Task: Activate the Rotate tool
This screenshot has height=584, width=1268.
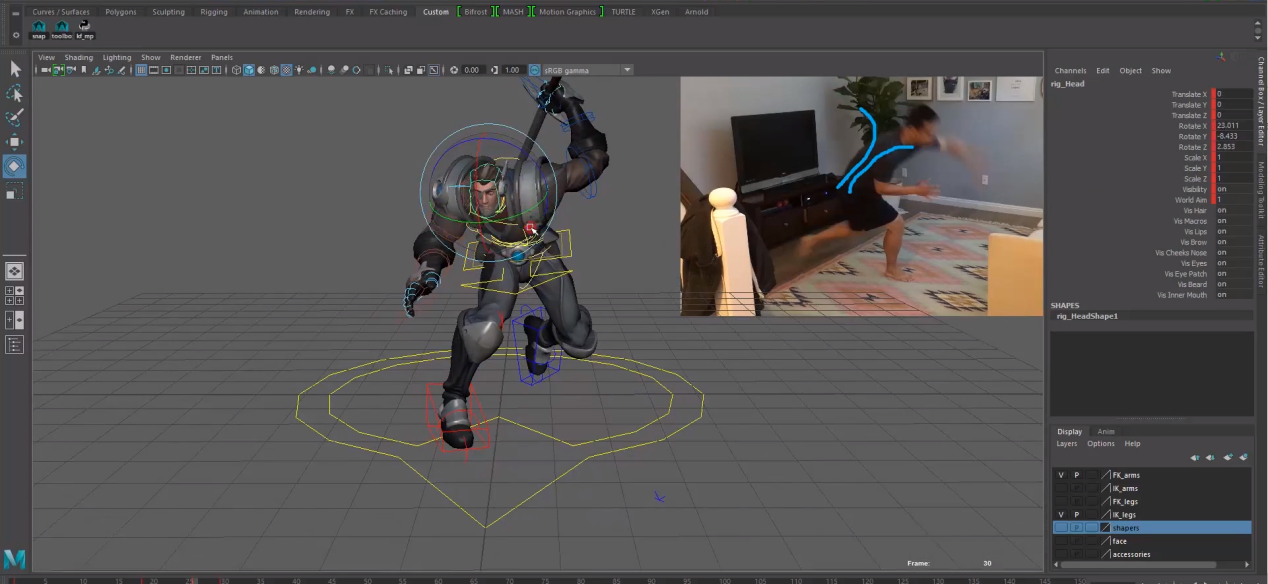Action: pyautogui.click(x=15, y=166)
